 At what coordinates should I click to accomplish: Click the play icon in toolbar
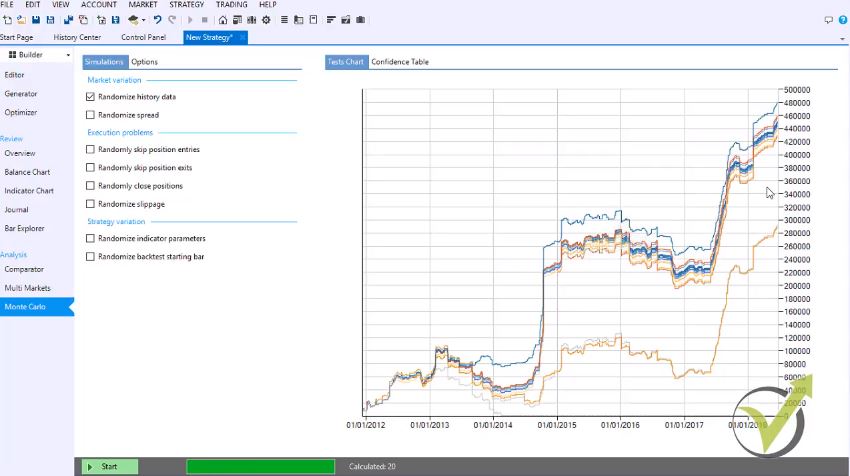(x=191, y=20)
